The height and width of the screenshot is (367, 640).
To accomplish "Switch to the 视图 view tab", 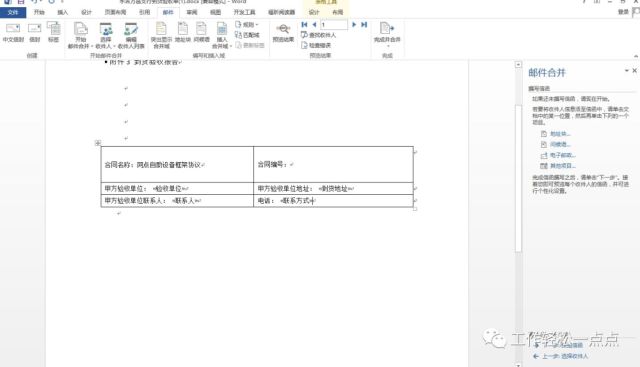I will tap(215, 12).
